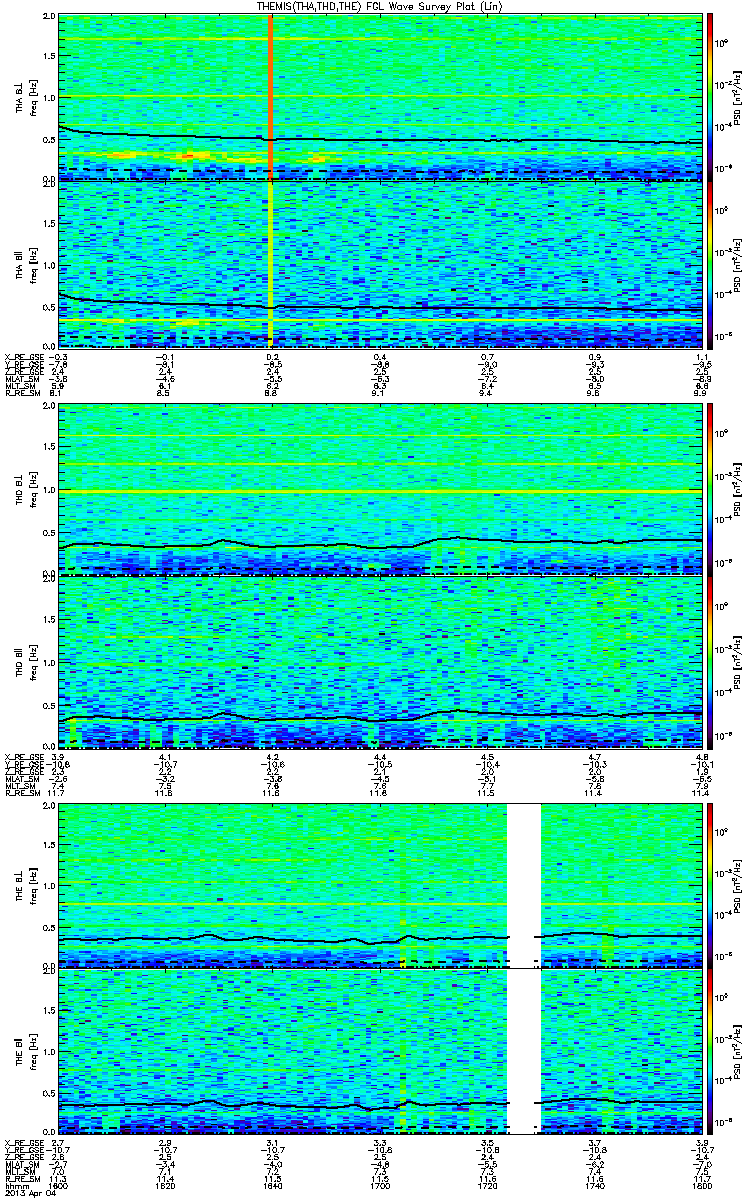
Task: Click the '1.0' frequency tick of THD BL axis
Action: pyautogui.click(x=50, y=489)
